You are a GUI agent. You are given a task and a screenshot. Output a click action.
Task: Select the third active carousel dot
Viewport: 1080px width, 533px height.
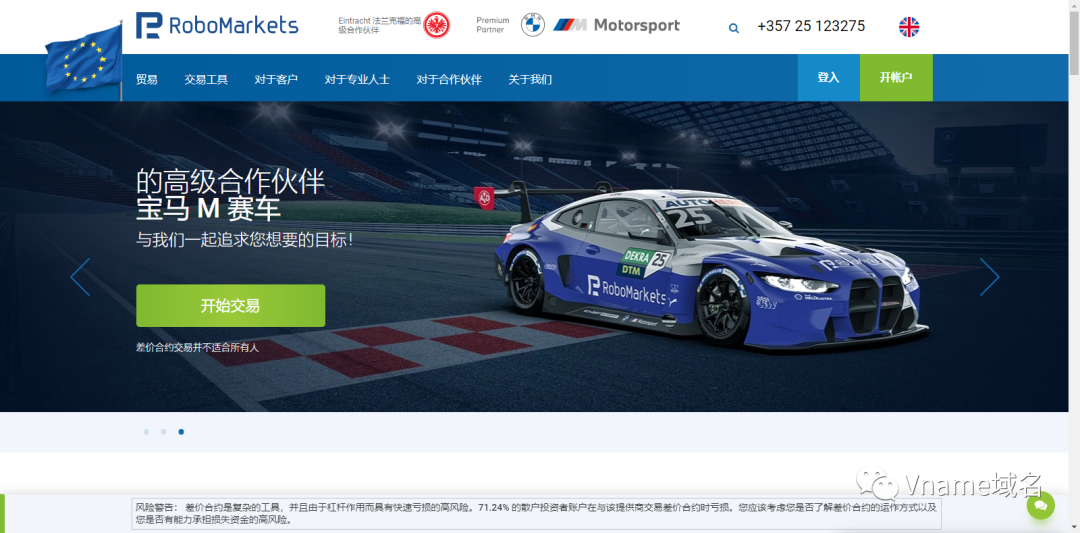181,432
